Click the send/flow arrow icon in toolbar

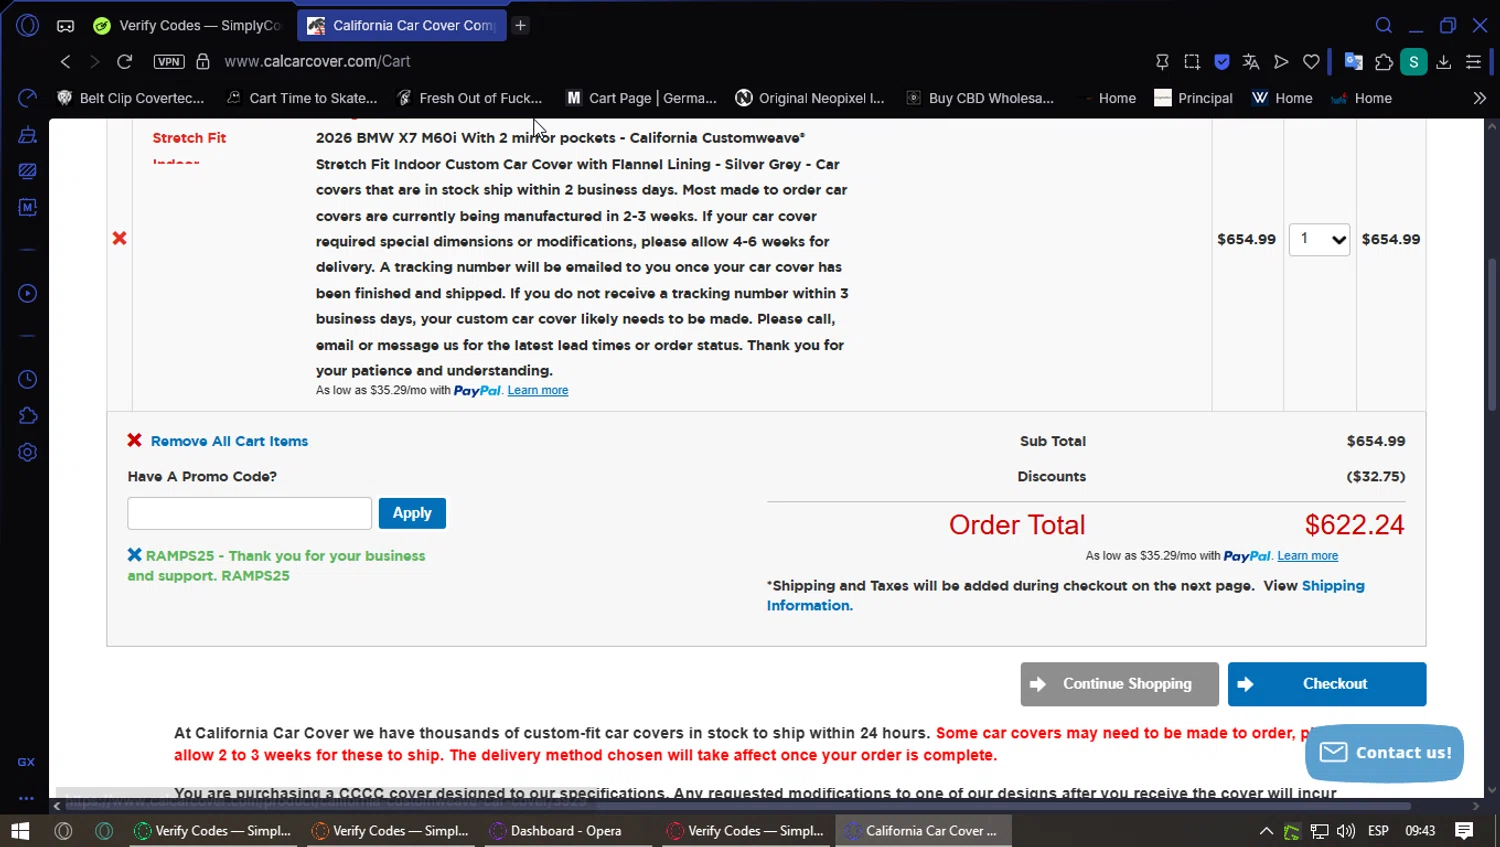point(1281,62)
